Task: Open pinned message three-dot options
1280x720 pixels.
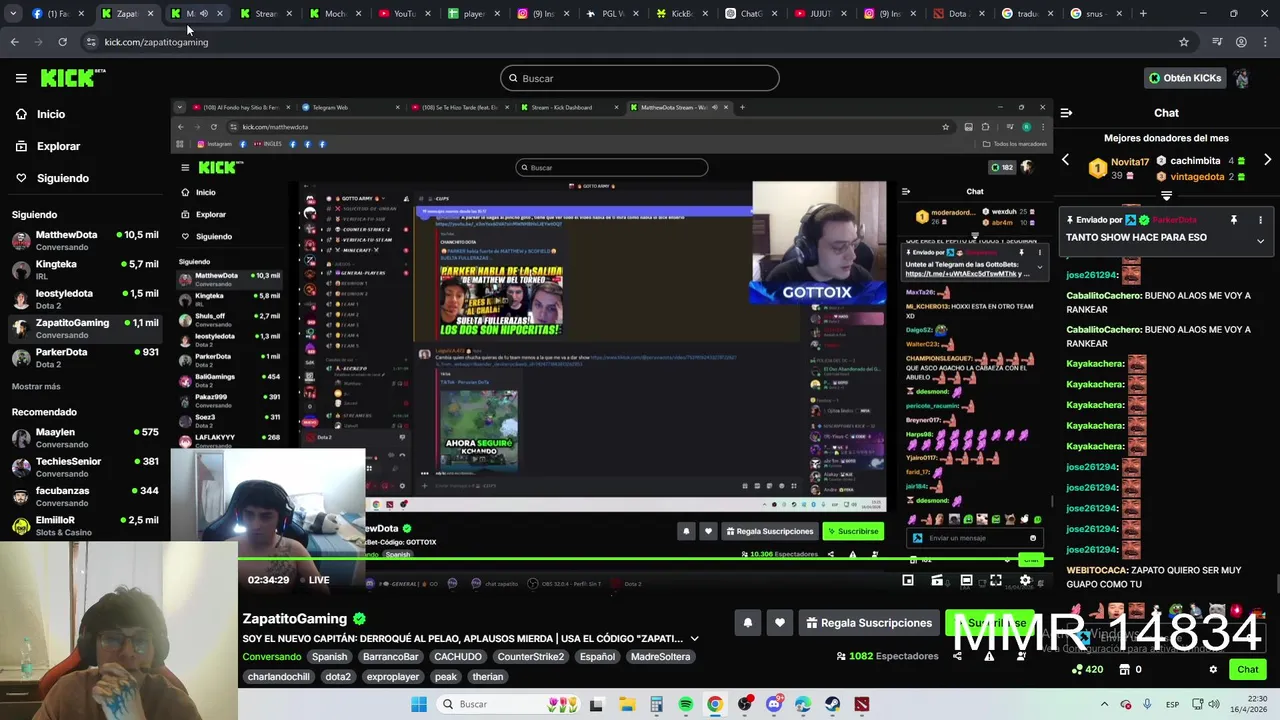Action: point(1260,220)
